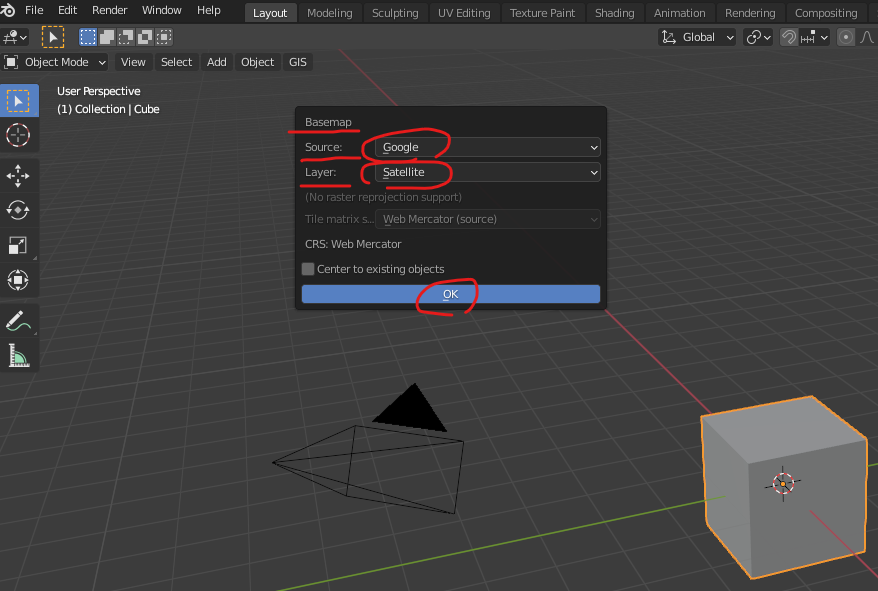Set selection mode to new selection
This screenshot has height=591, width=878.
point(88,38)
